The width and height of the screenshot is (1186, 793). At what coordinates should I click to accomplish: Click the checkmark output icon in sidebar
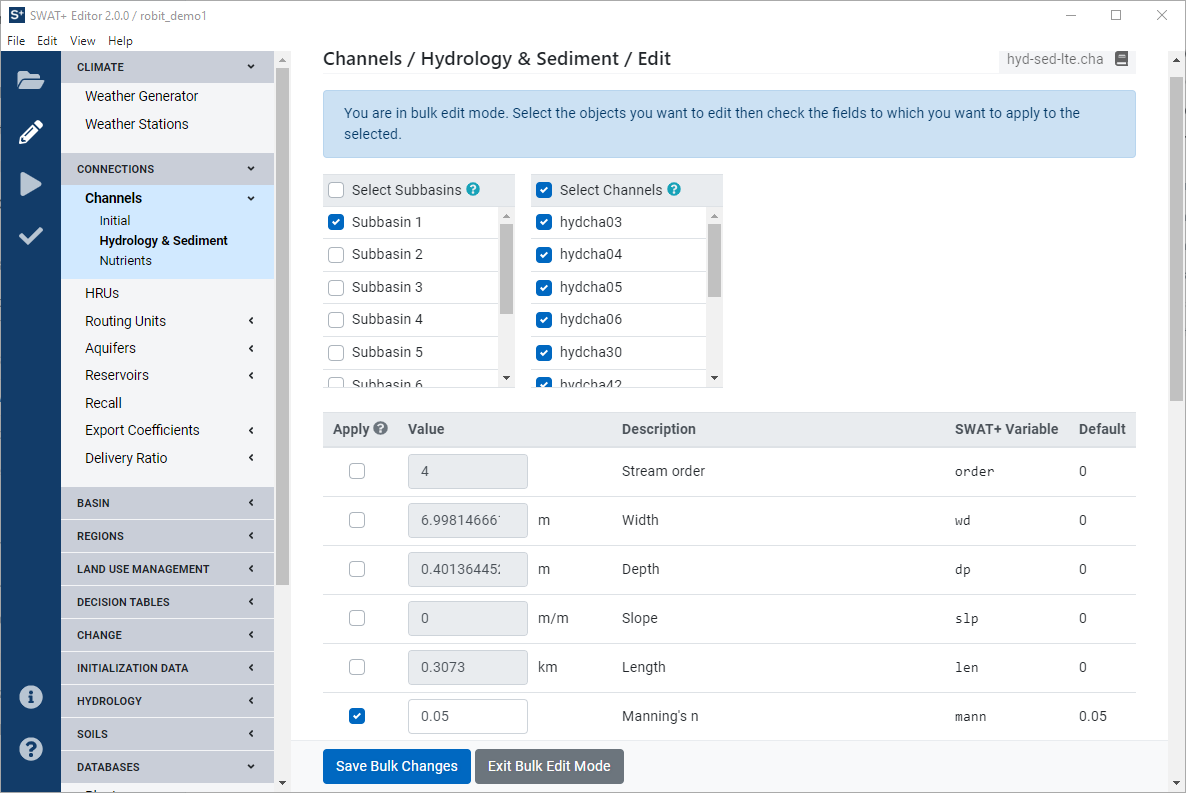(30, 236)
